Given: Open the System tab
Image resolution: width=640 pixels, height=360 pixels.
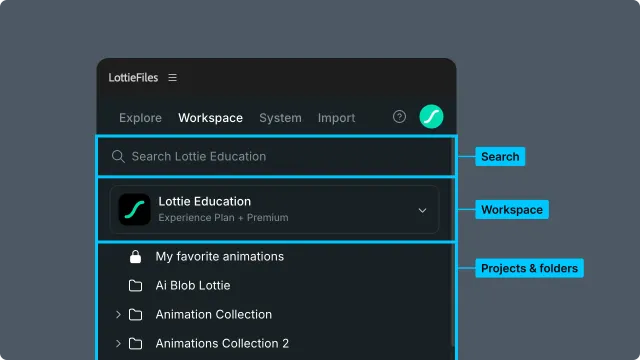Looking at the screenshot, I should tap(280, 118).
